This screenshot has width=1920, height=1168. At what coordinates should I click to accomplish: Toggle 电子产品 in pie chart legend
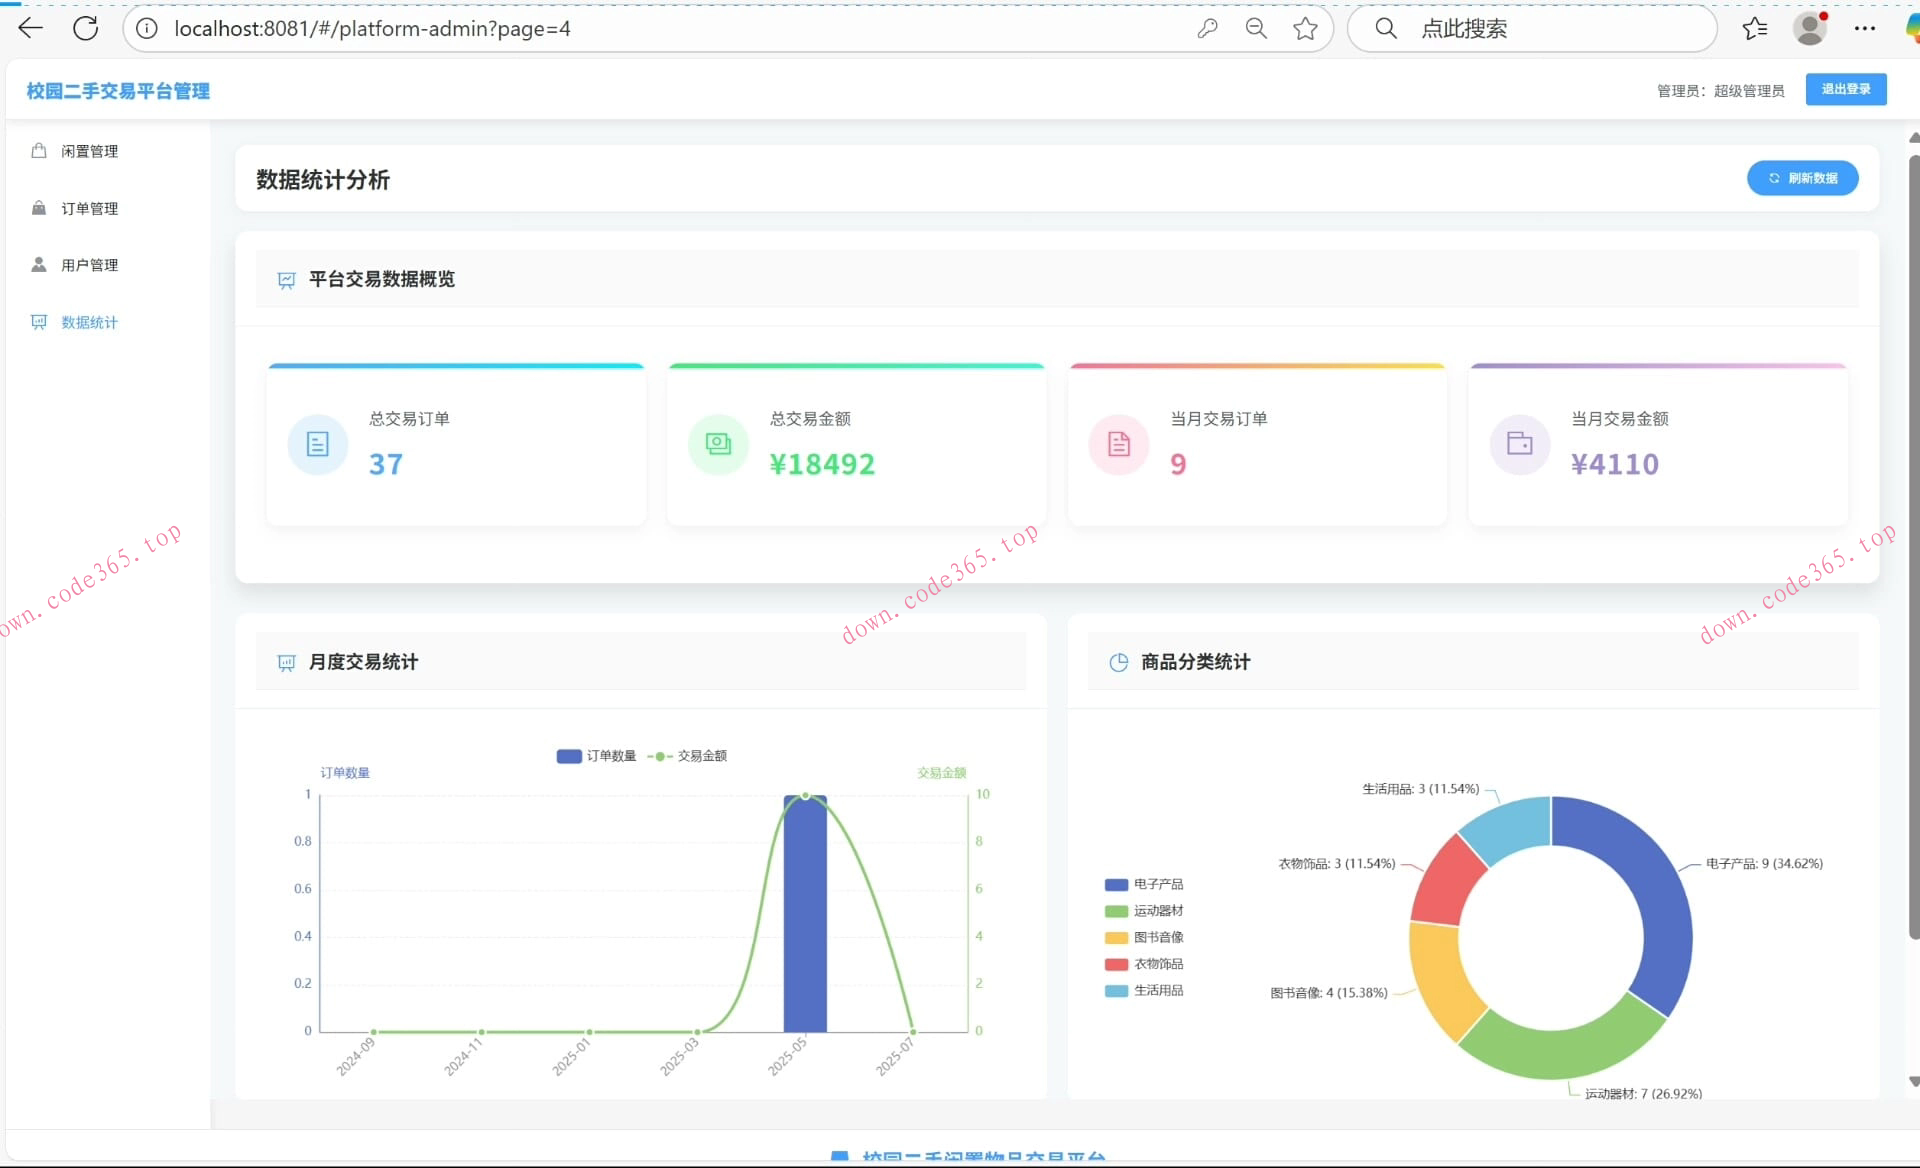tap(1157, 884)
